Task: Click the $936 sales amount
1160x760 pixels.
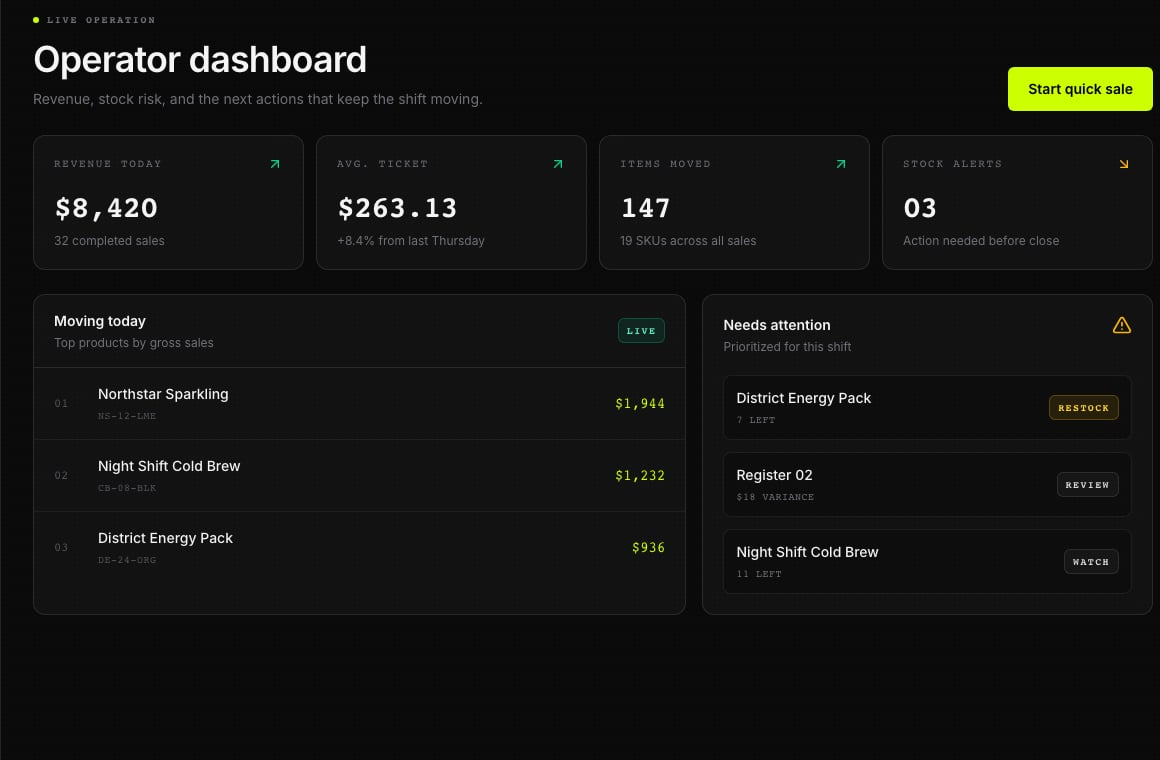Action: [x=648, y=548]
